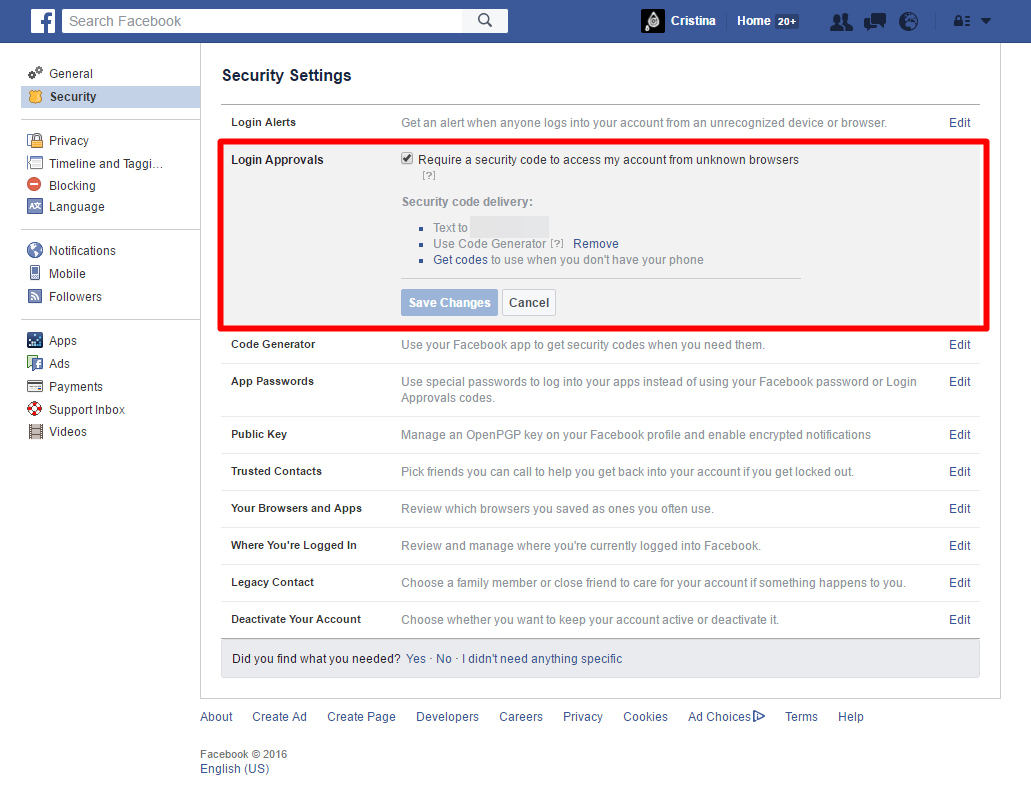Click the Payments card icon
The height and width of the screenshot is (800, 1031).
(35, 386)
